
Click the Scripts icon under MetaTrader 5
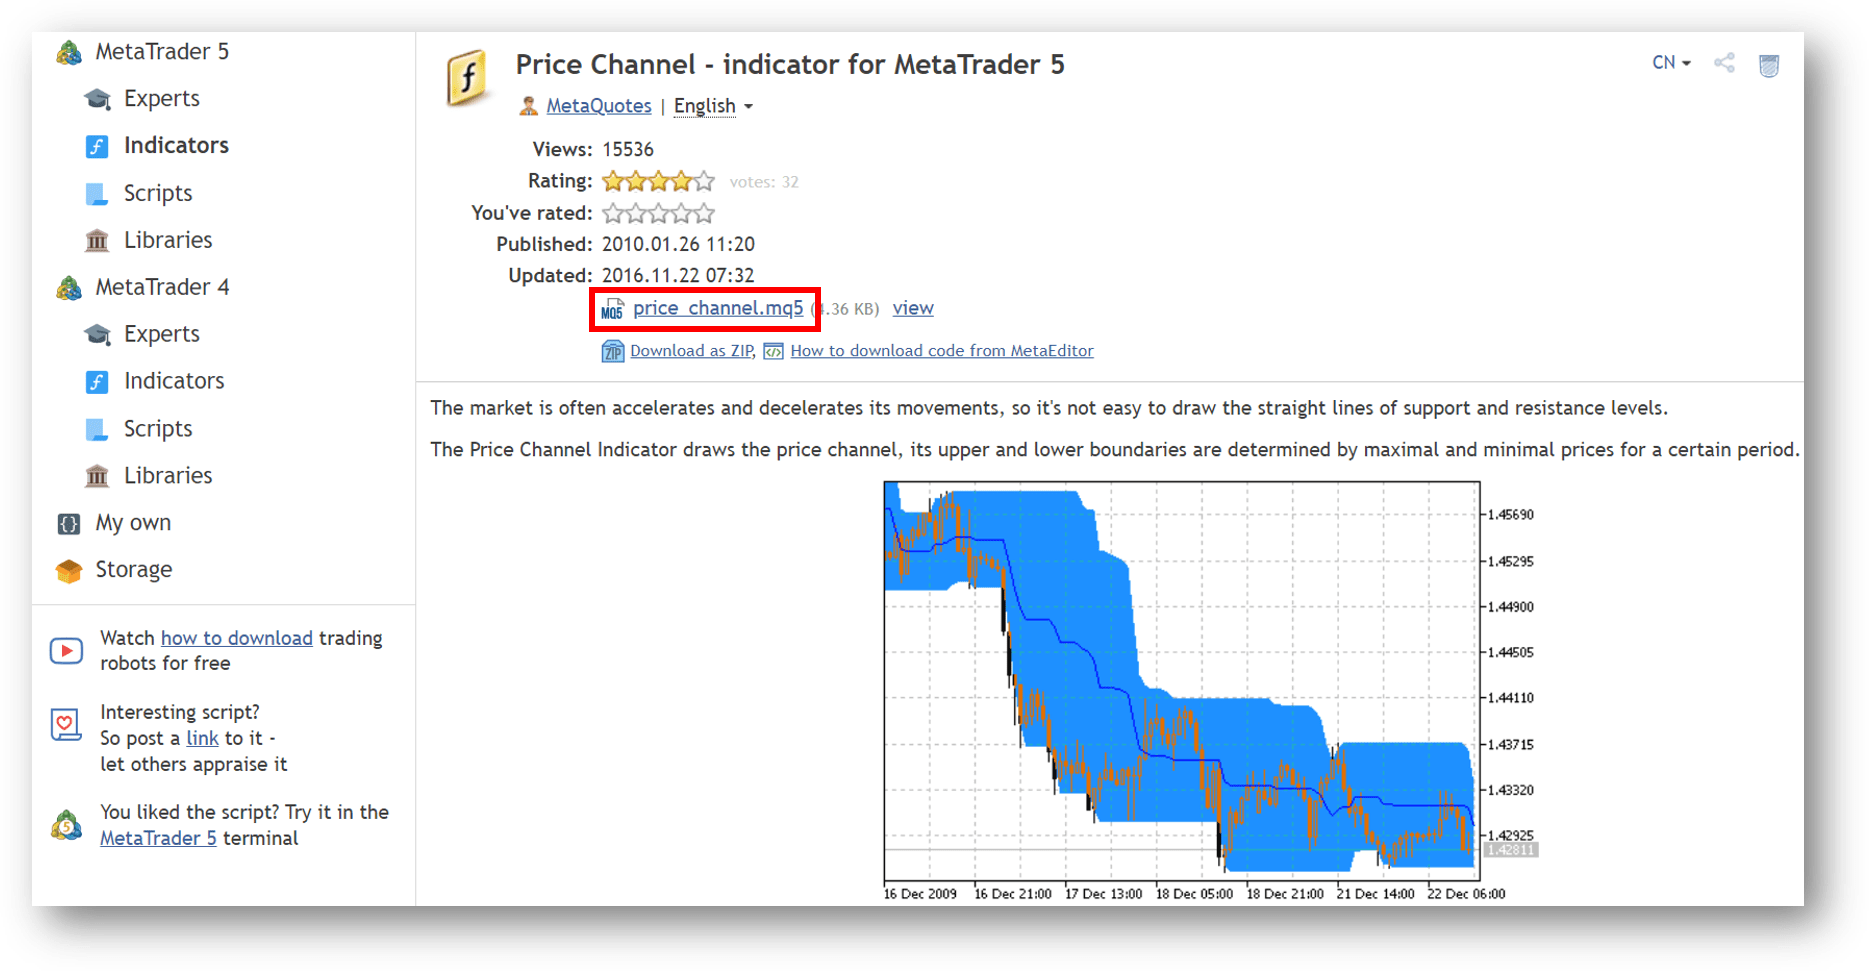[x=97, y=194]
